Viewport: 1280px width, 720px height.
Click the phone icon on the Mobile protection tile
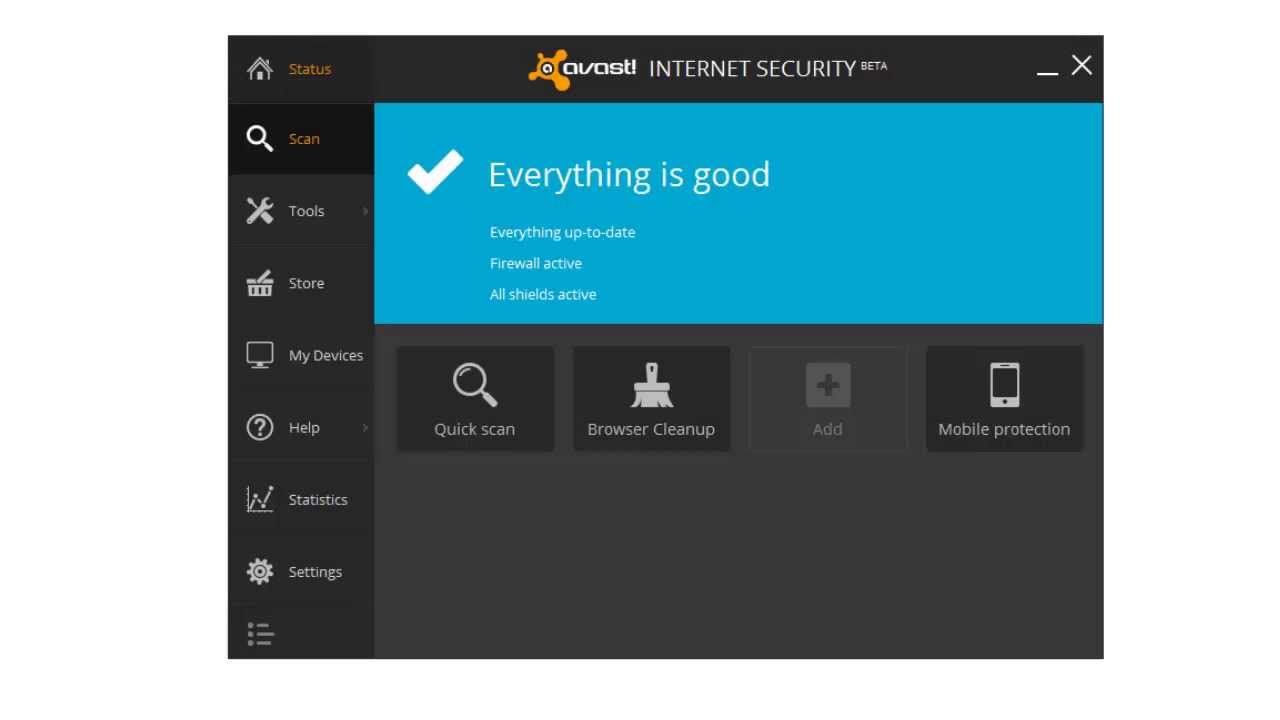pos(1005,385)
